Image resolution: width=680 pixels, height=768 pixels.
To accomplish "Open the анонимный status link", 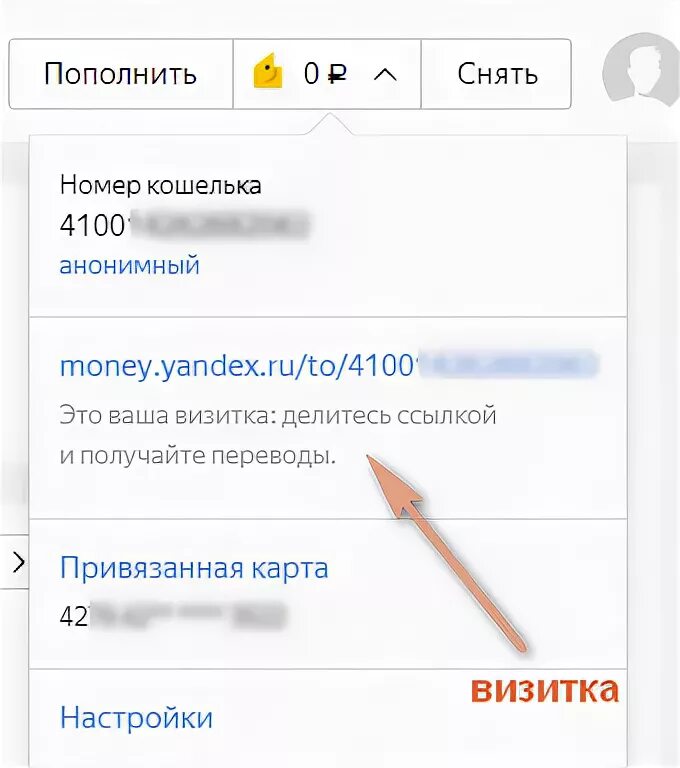I will (129, 265).
